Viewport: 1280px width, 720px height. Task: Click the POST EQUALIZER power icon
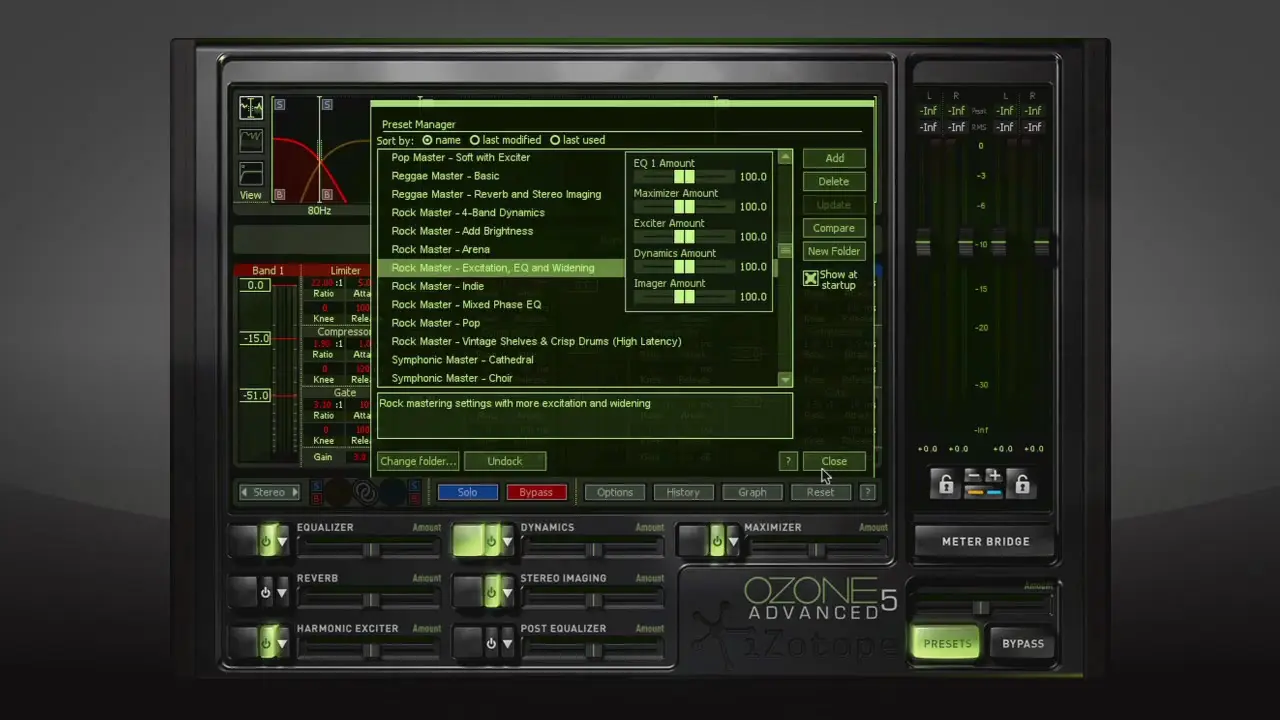pyautogui.click(x=490, y=643)
